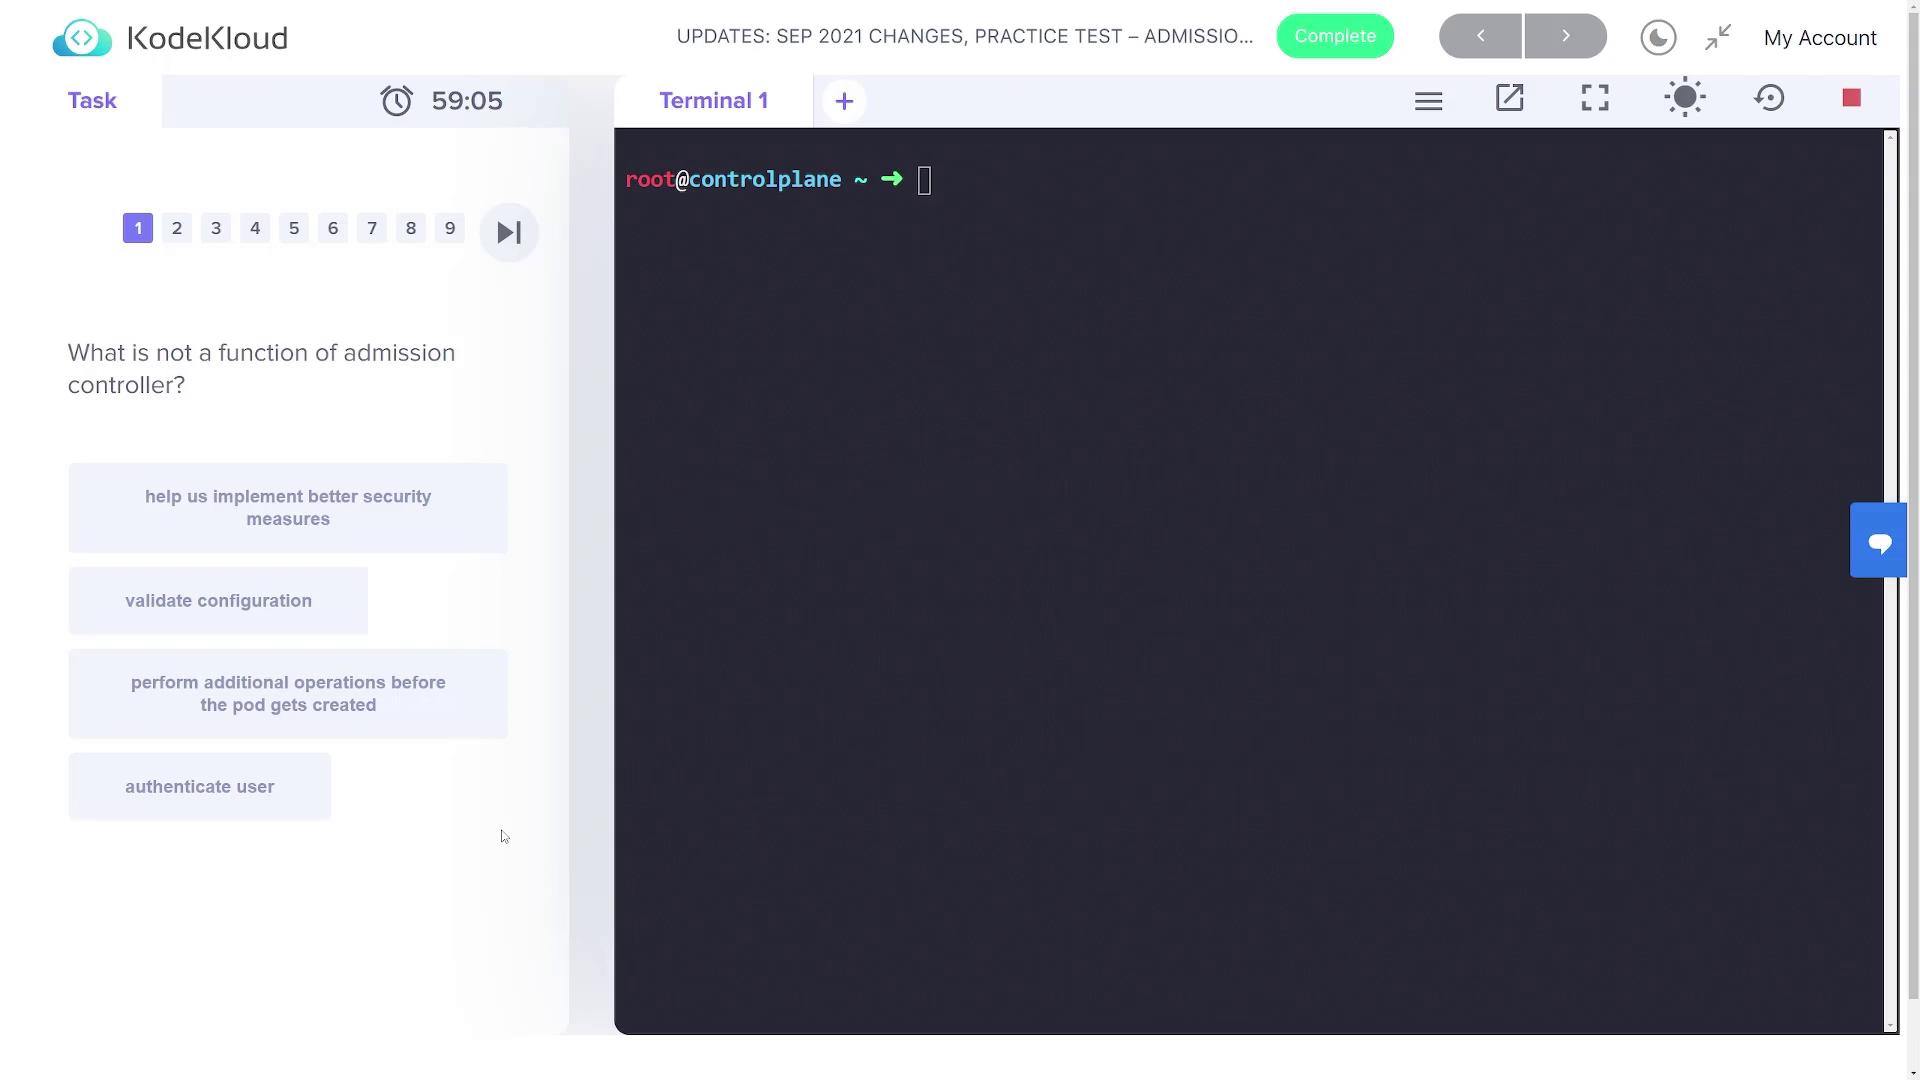
Task: Skip to last question icon
Action: click(x=509, y=232)
